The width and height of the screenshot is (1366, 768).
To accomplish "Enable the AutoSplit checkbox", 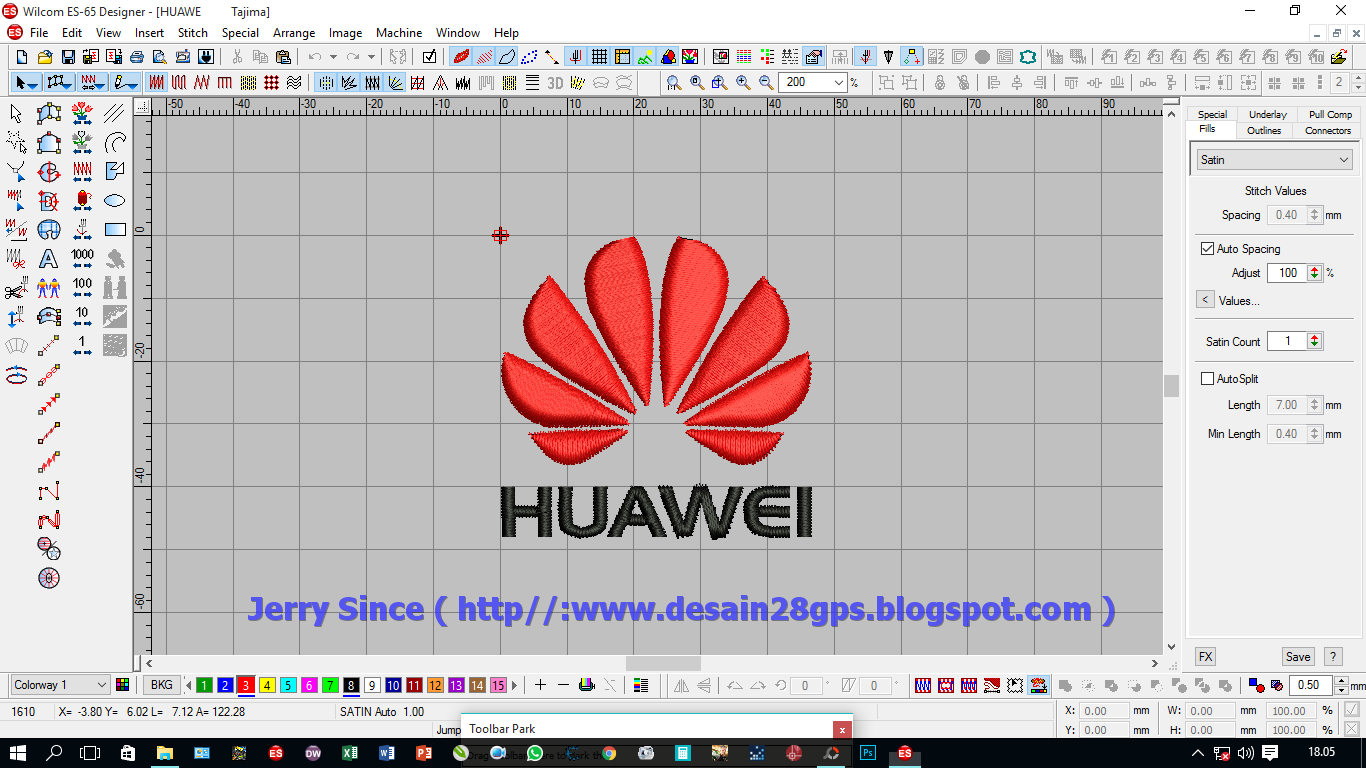I will [1207, 378].
